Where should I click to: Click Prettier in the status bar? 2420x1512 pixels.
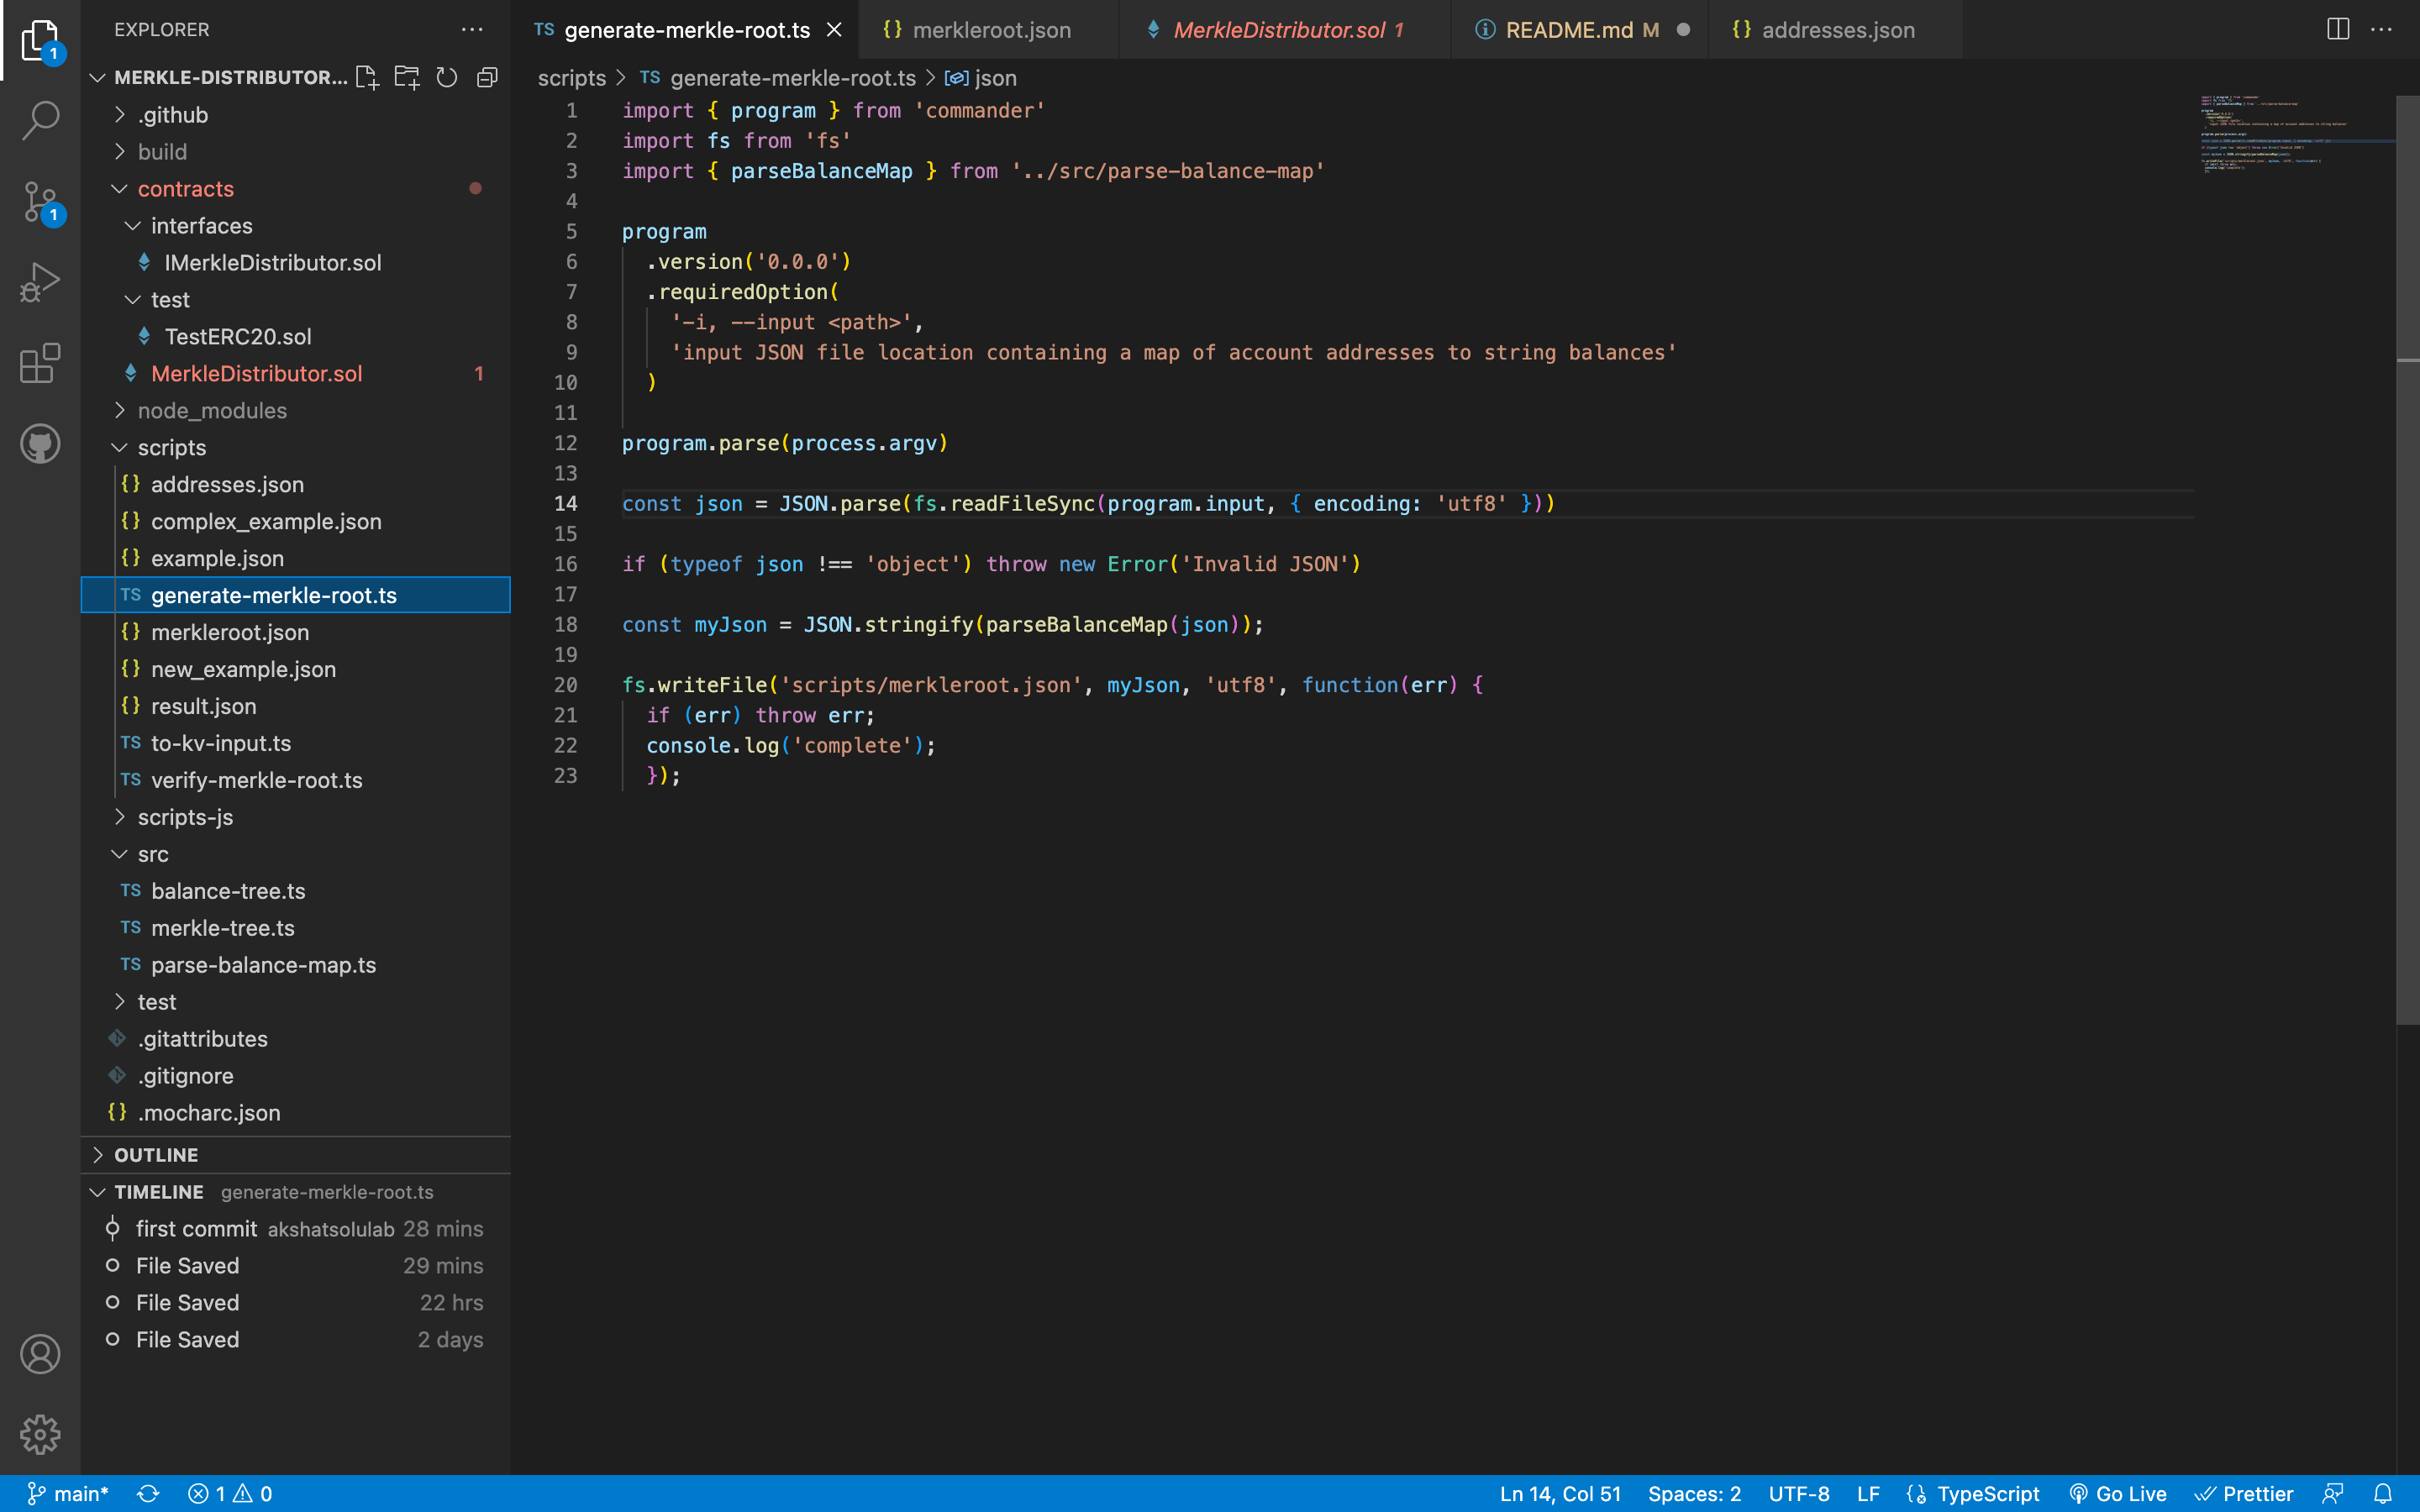[2244, 1494]
